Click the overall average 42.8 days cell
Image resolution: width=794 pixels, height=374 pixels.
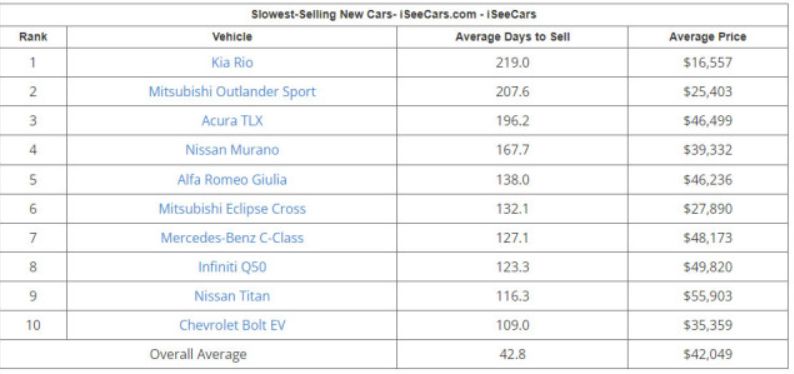[512, 354]
